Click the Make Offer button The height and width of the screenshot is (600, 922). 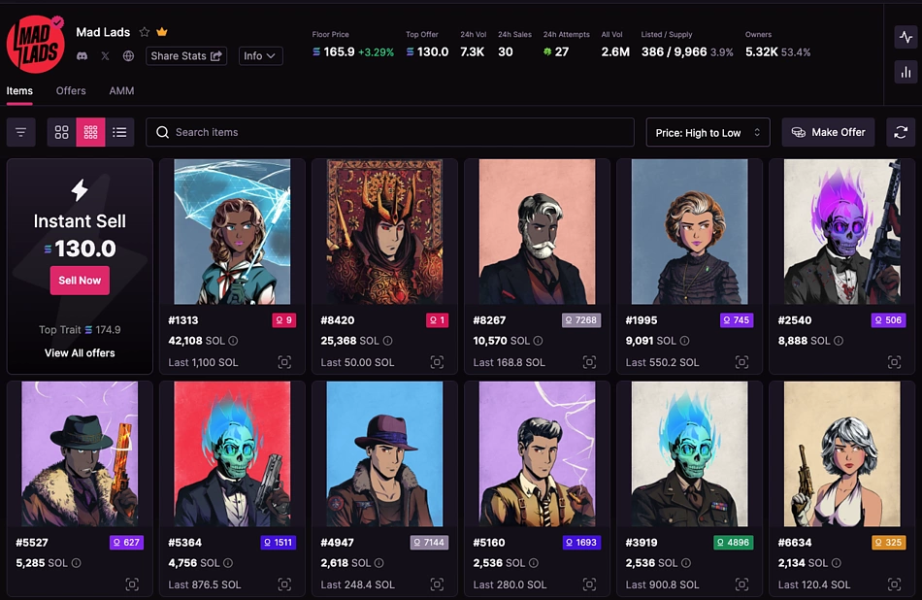(x=828, y=132)
